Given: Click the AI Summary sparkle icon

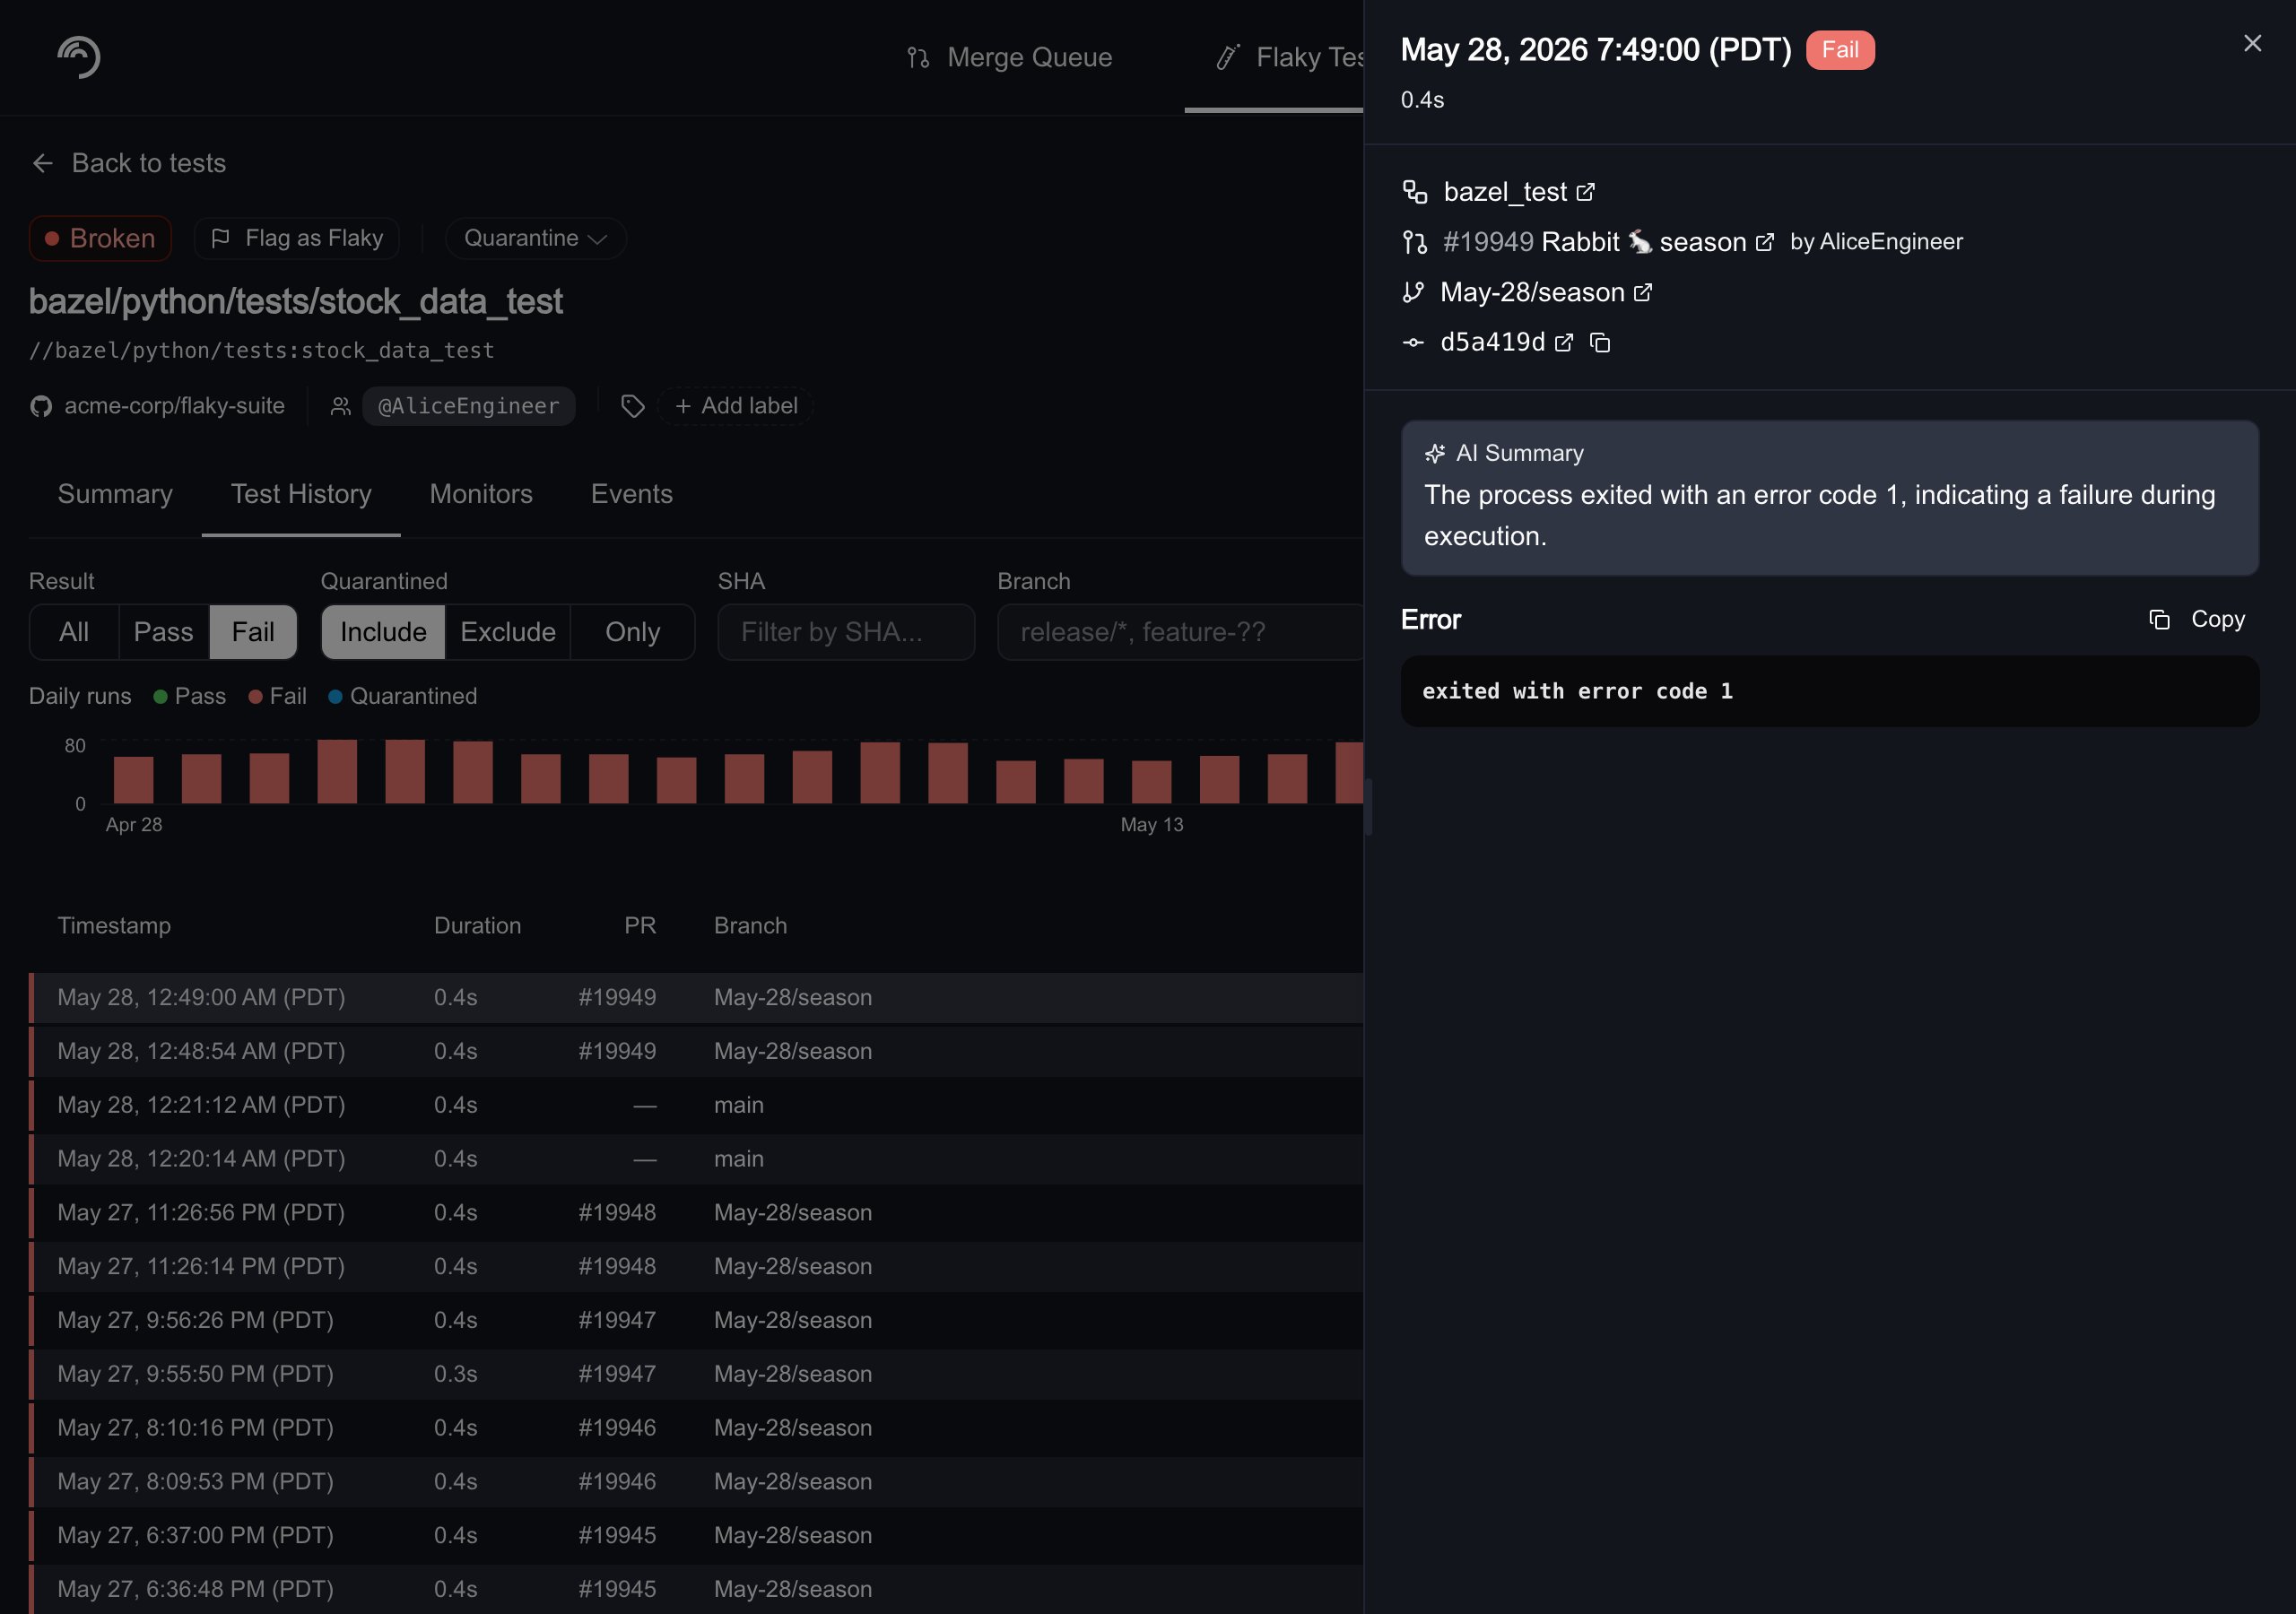Looking at the screenshot, I should tap(1435, 453).
